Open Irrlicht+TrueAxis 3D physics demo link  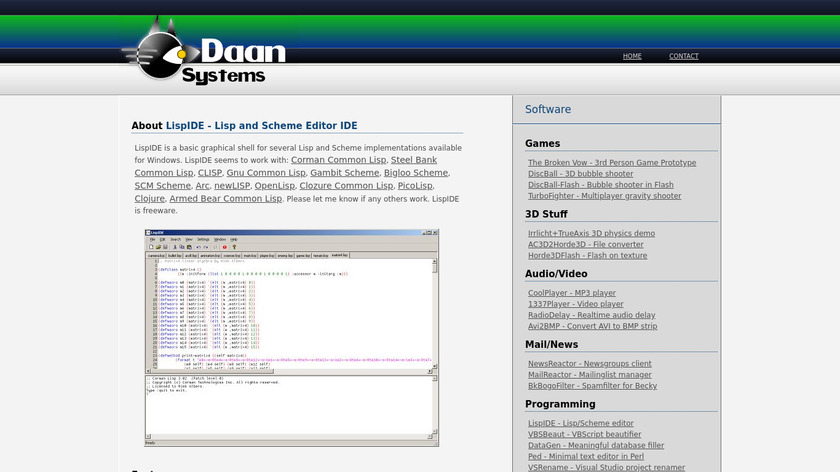[591, 233]
